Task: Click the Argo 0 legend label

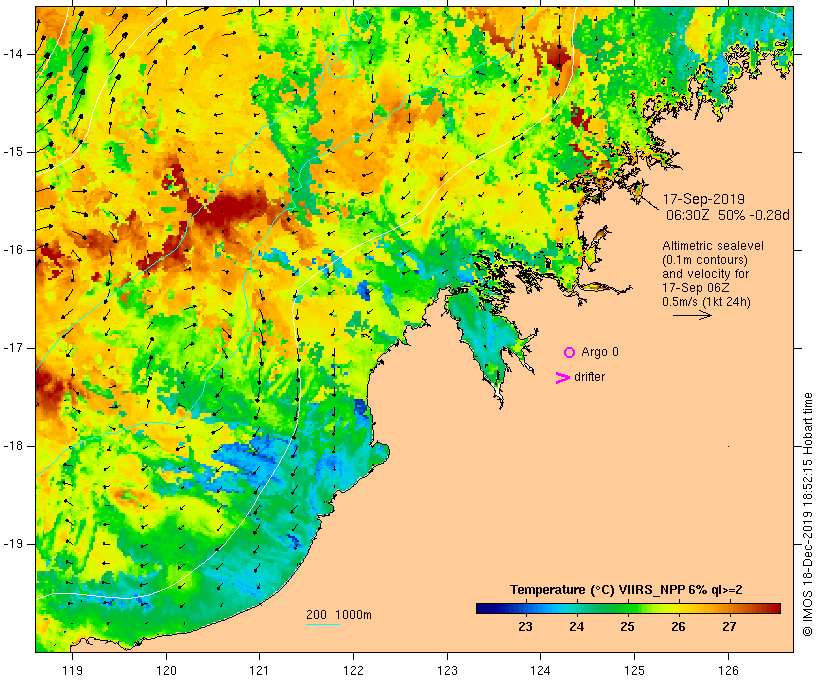Action: (x=600, y=352)
